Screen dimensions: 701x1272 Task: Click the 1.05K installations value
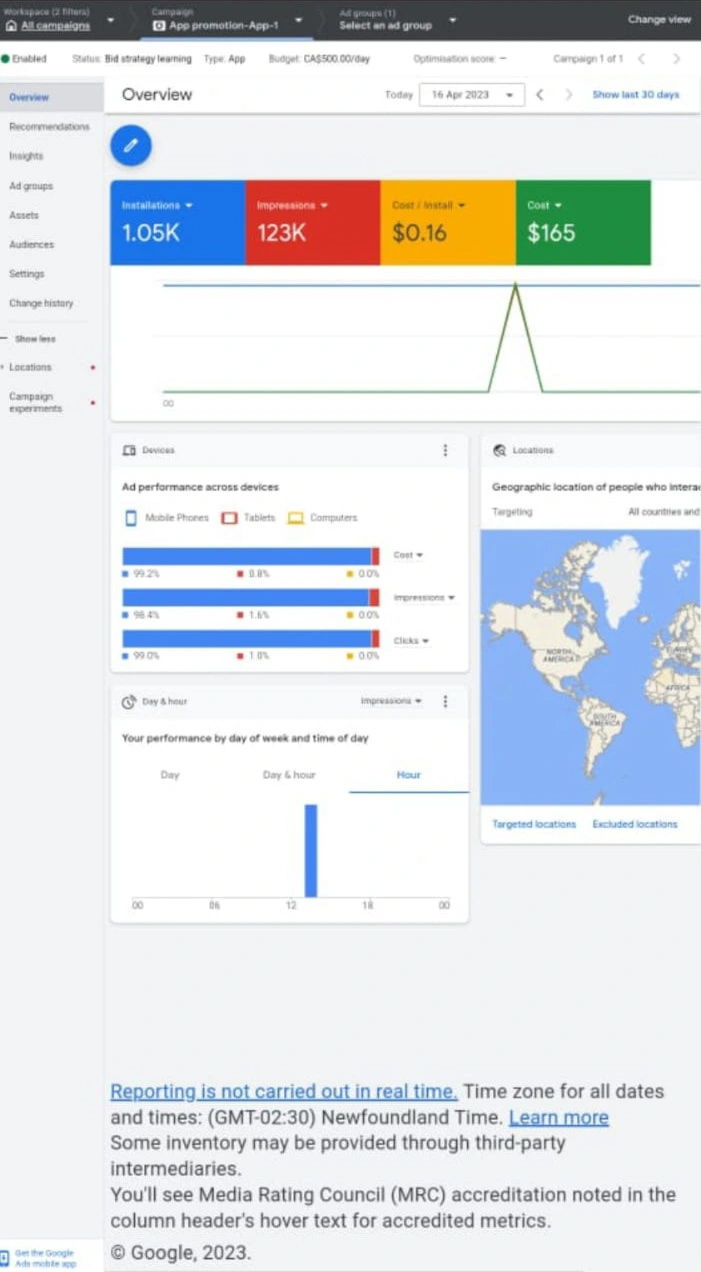(149, 234)
